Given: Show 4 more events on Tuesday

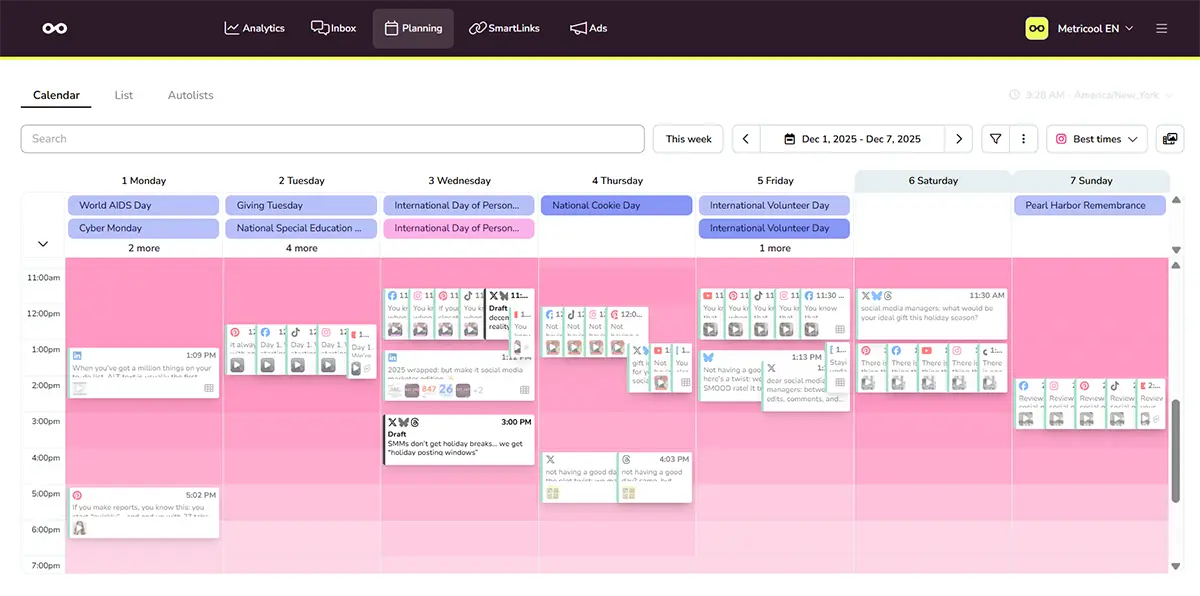Looking at the screenshot, I should 301,248.
